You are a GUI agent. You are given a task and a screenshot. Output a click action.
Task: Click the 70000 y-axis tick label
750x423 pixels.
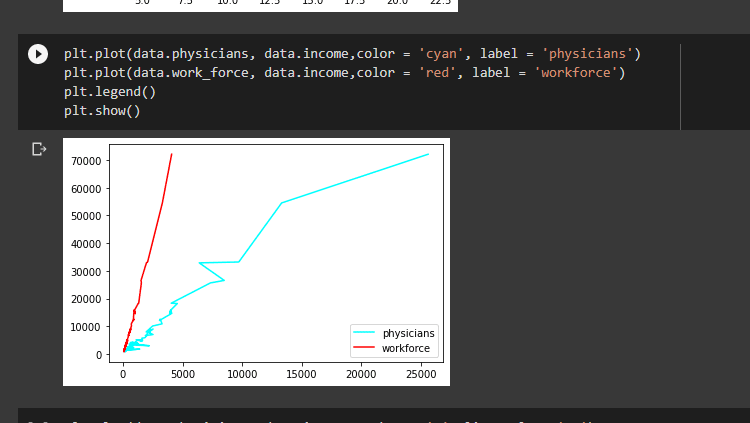coord(86,161)
